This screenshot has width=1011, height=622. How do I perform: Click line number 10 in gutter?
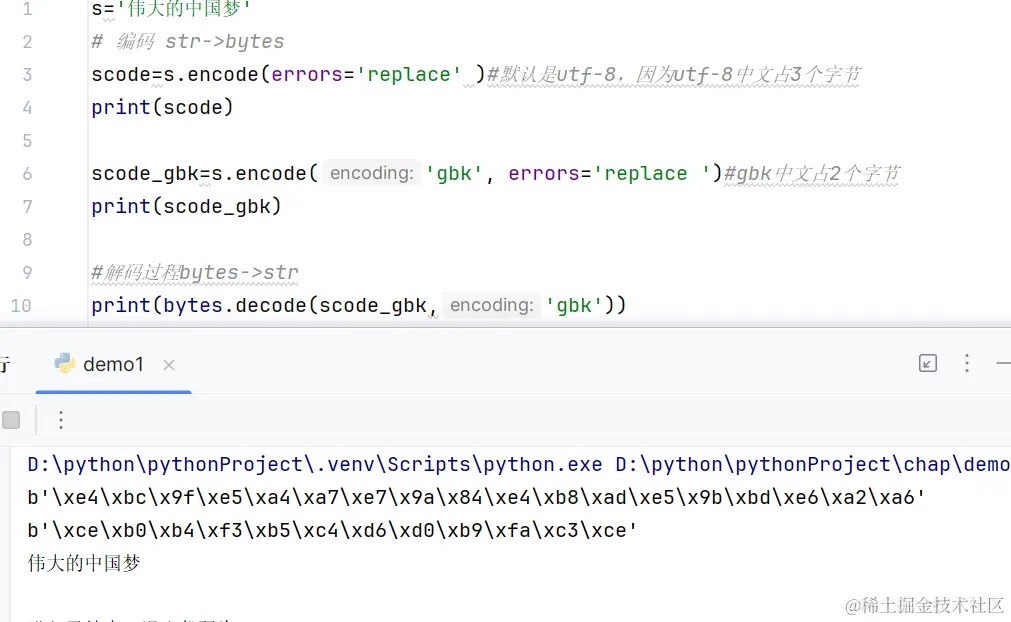(21, 306)
